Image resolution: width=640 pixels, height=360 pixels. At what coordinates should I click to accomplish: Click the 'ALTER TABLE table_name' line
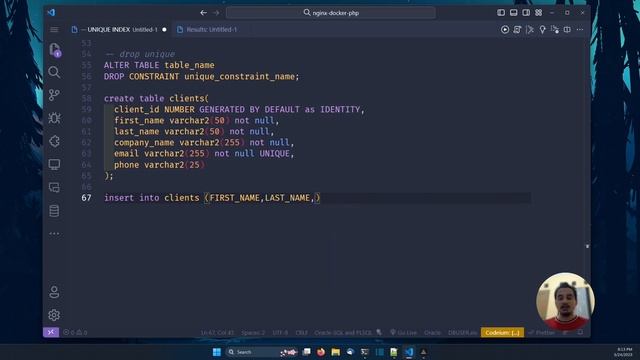159,65
